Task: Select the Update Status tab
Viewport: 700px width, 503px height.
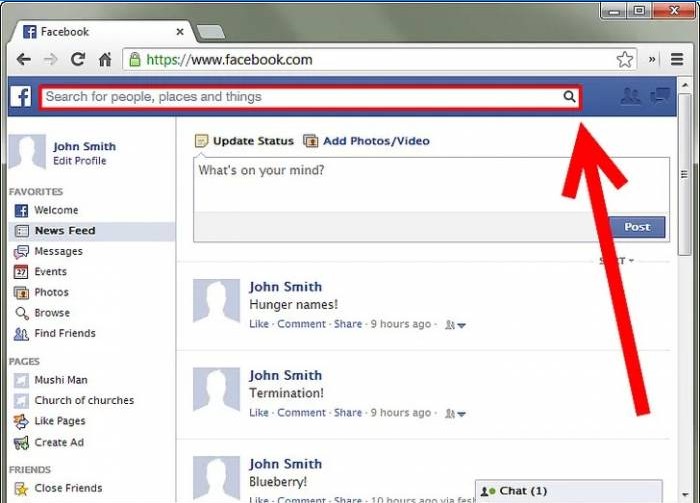Action: [x=244, y=141]
